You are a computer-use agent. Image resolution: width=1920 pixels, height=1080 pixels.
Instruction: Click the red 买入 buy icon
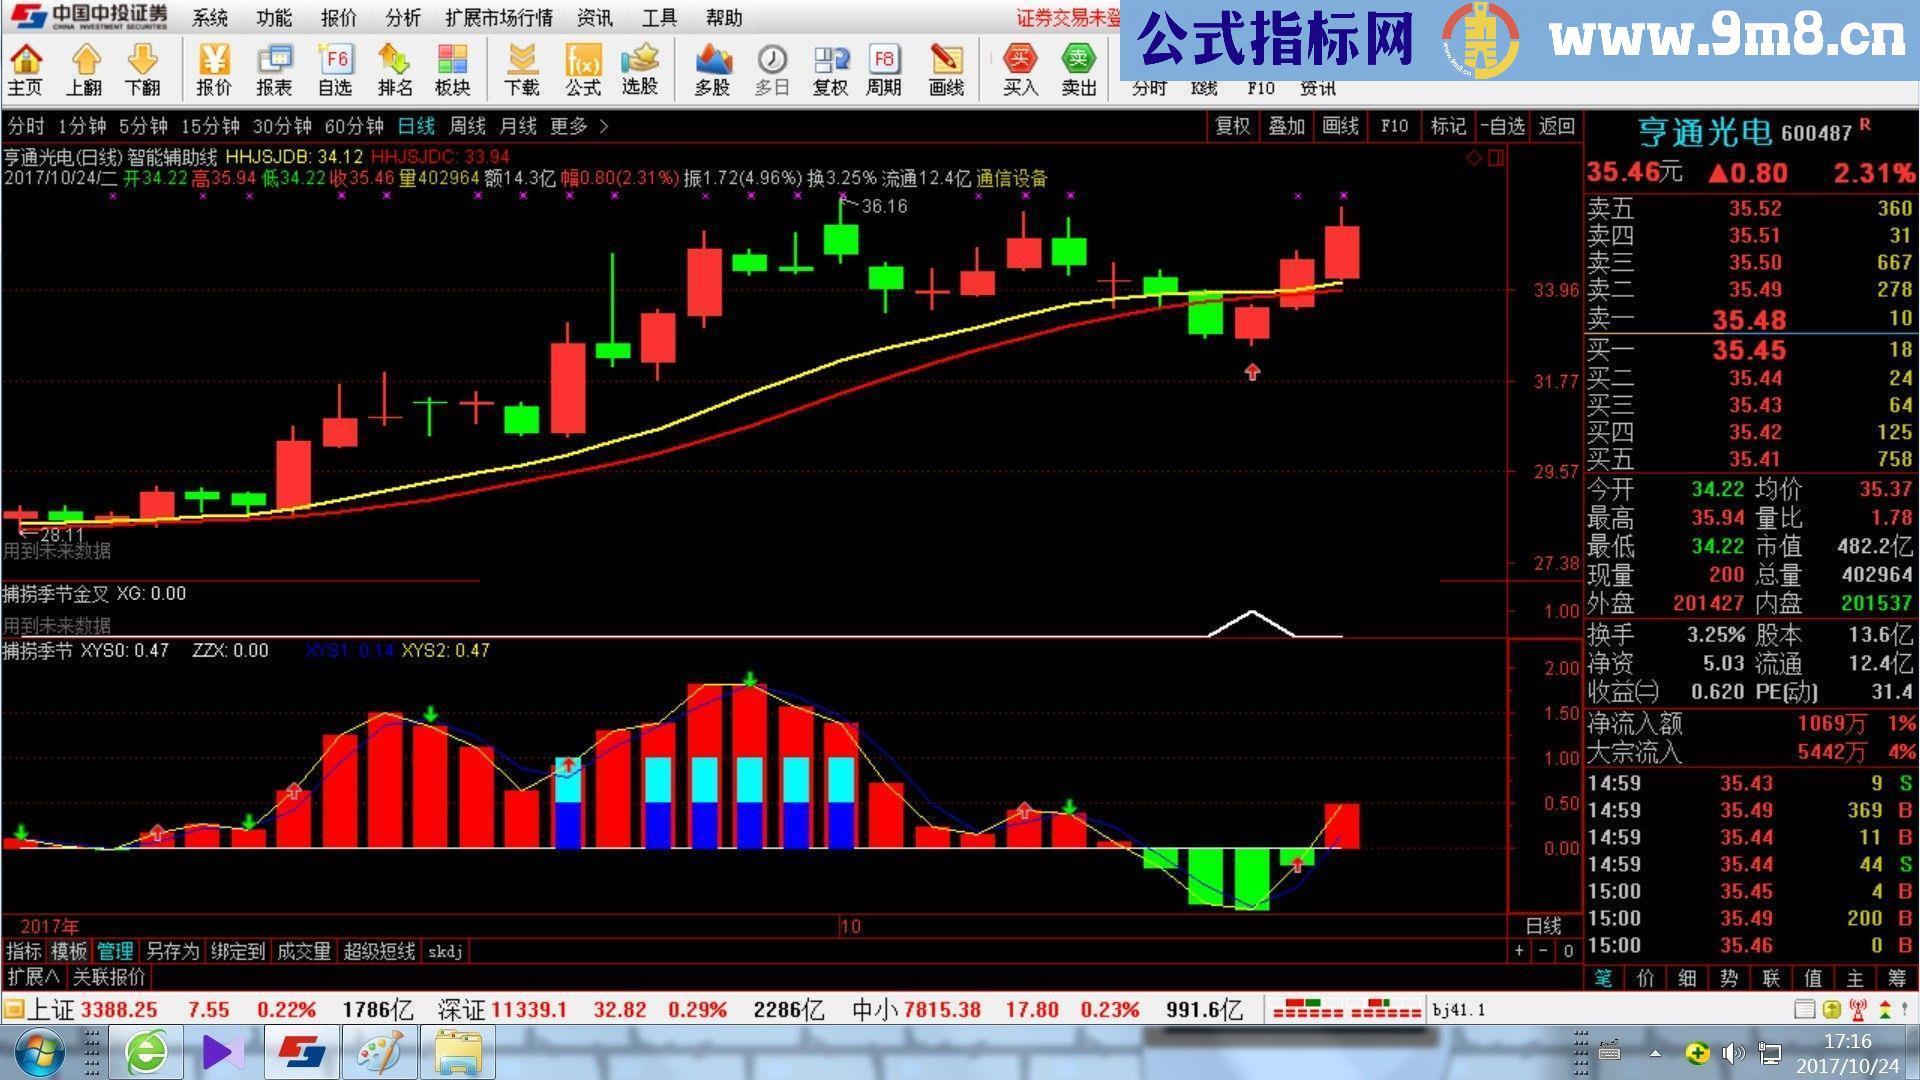[1018, 70]
